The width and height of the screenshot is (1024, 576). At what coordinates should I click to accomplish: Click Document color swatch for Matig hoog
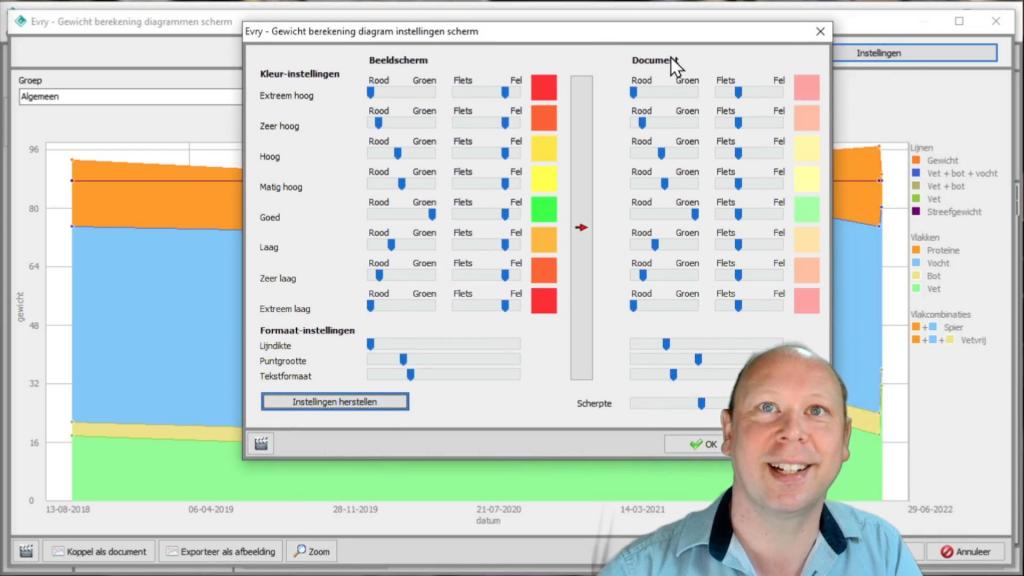pos(807,179)
